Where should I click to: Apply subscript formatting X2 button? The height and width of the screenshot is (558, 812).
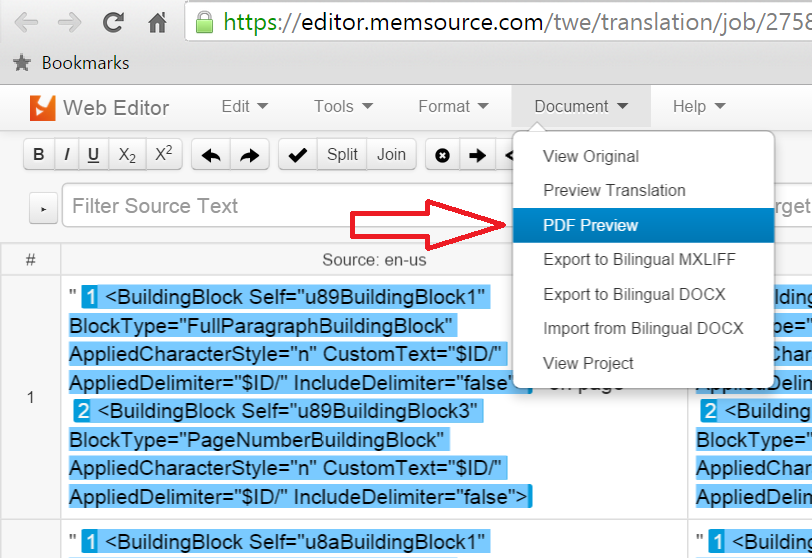[x=127, y=154]
